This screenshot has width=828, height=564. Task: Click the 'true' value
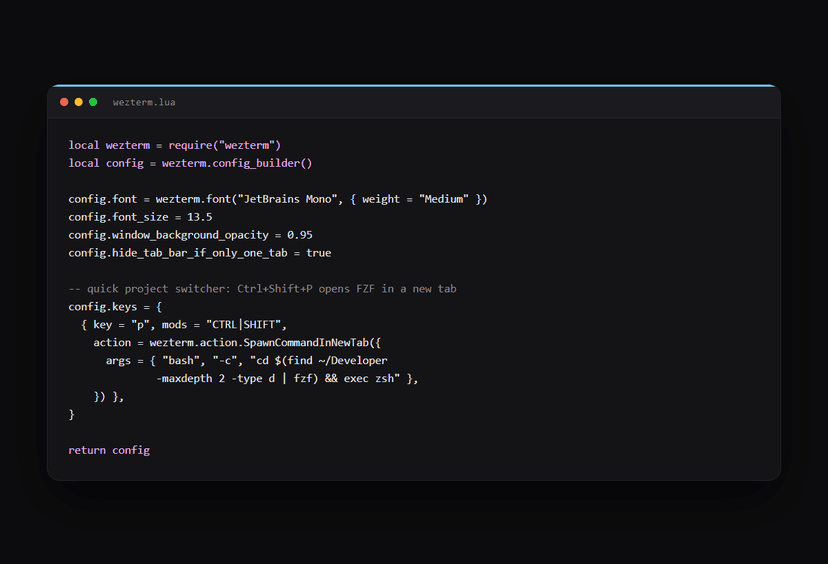click(318, 253)
